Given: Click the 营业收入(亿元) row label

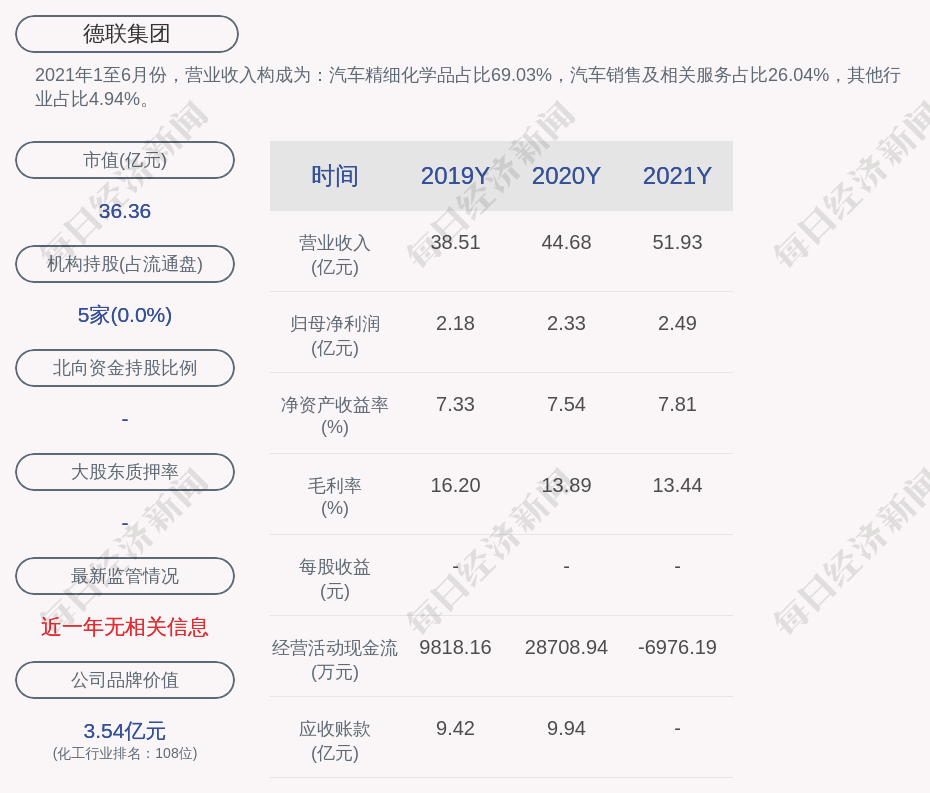Looking at the screenshot, I should pos(335,255).
